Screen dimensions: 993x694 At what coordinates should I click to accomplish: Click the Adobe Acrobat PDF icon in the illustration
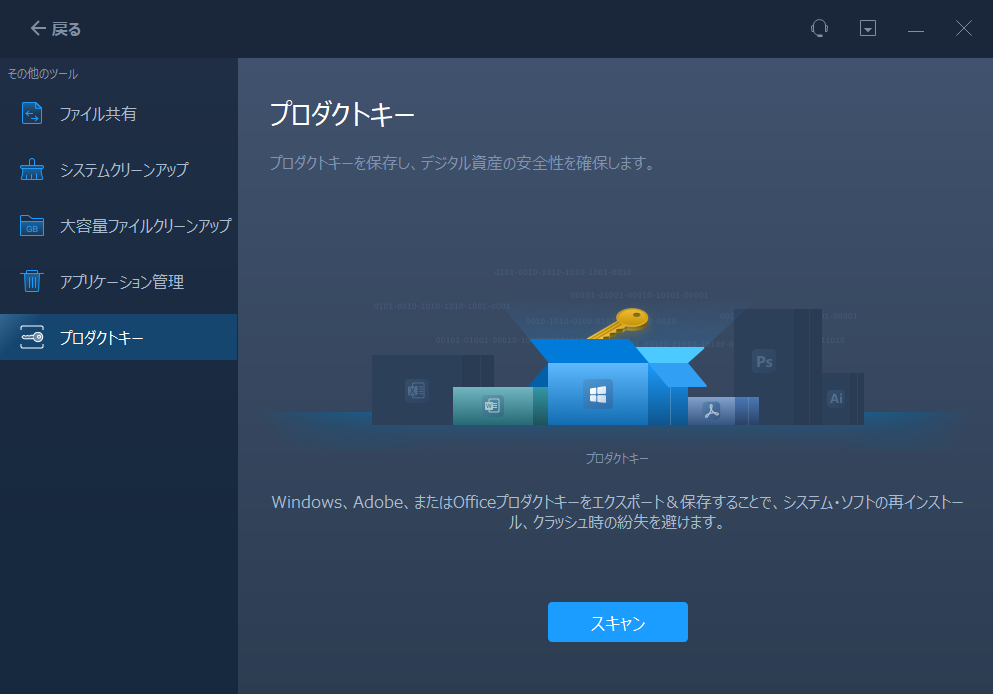point(713,409)
